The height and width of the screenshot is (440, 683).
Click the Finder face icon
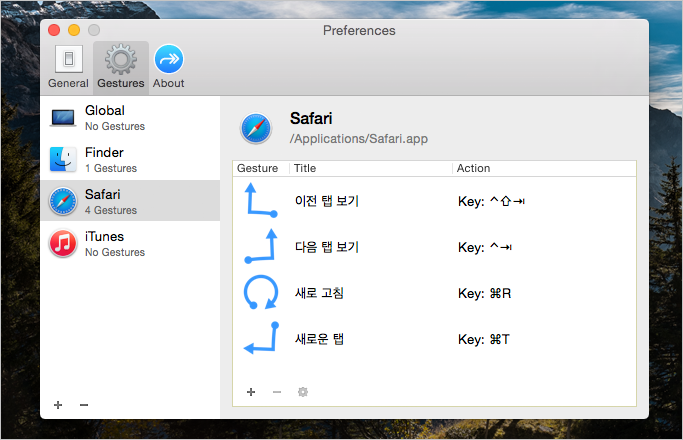tap(63, 159)
